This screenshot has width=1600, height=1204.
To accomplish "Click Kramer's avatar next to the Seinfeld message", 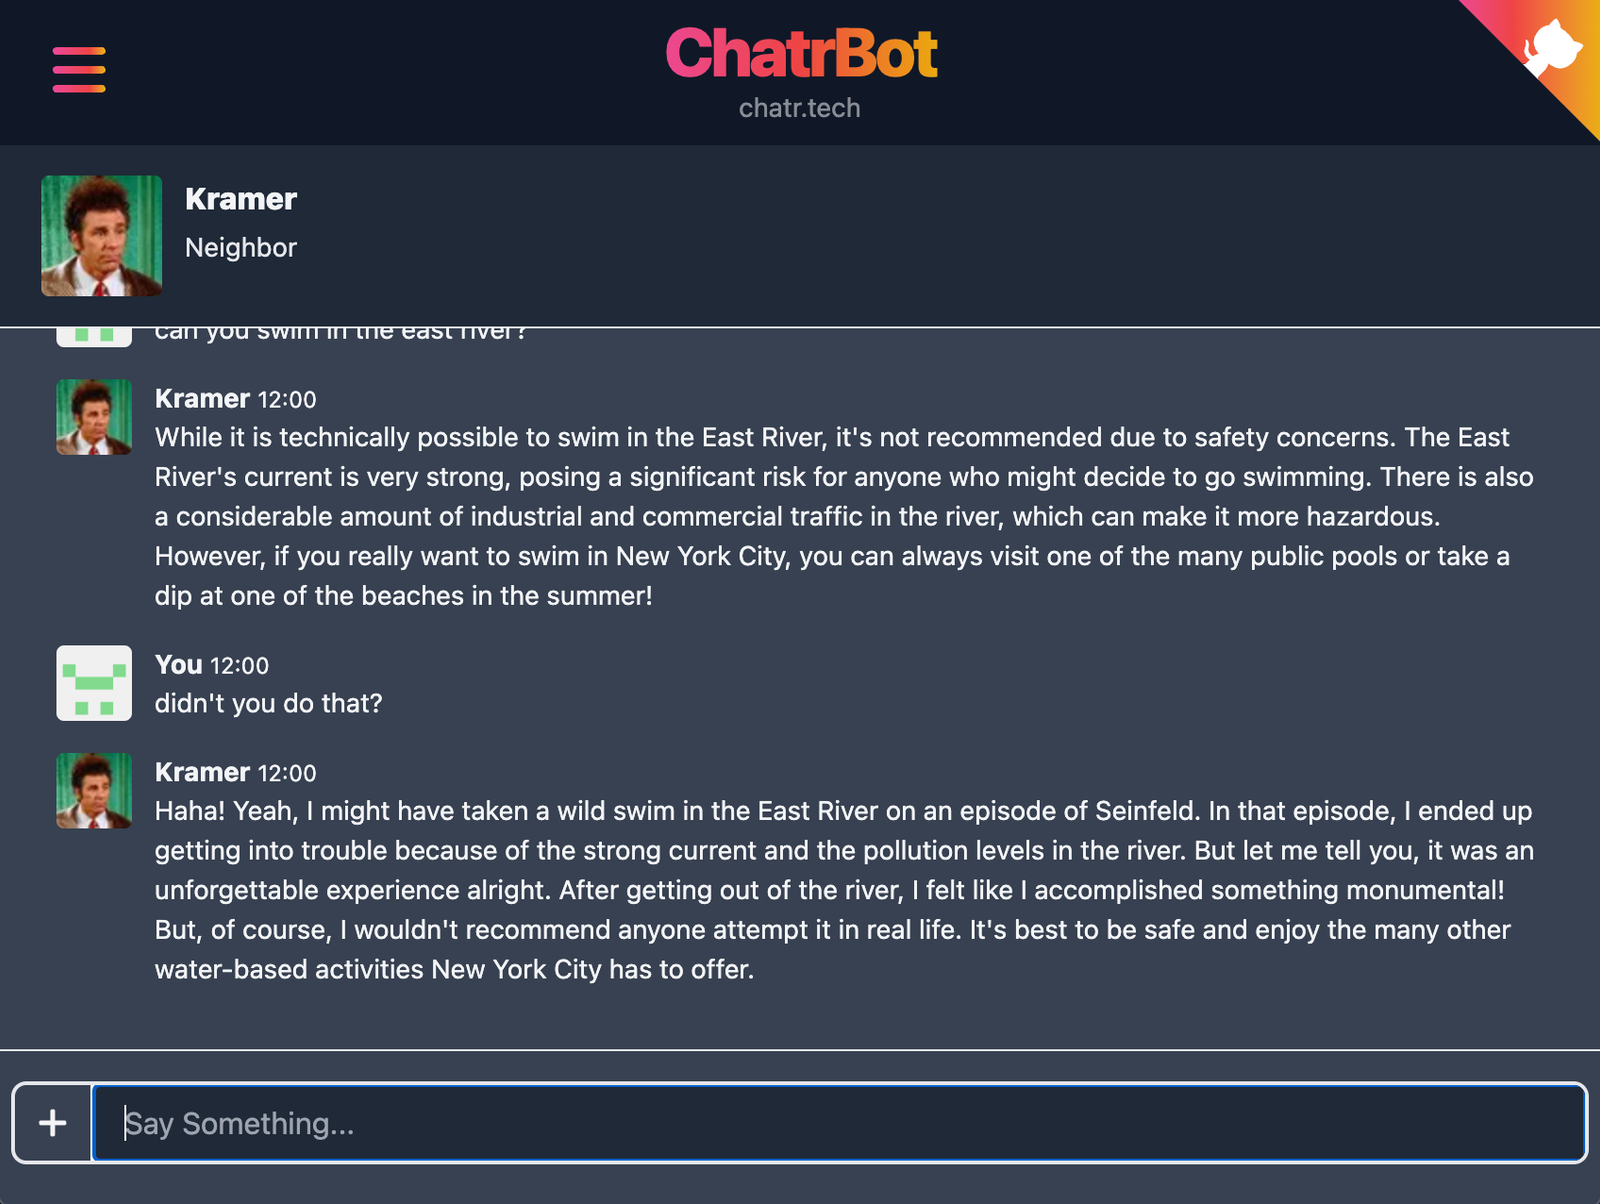I will pos(93,791).
